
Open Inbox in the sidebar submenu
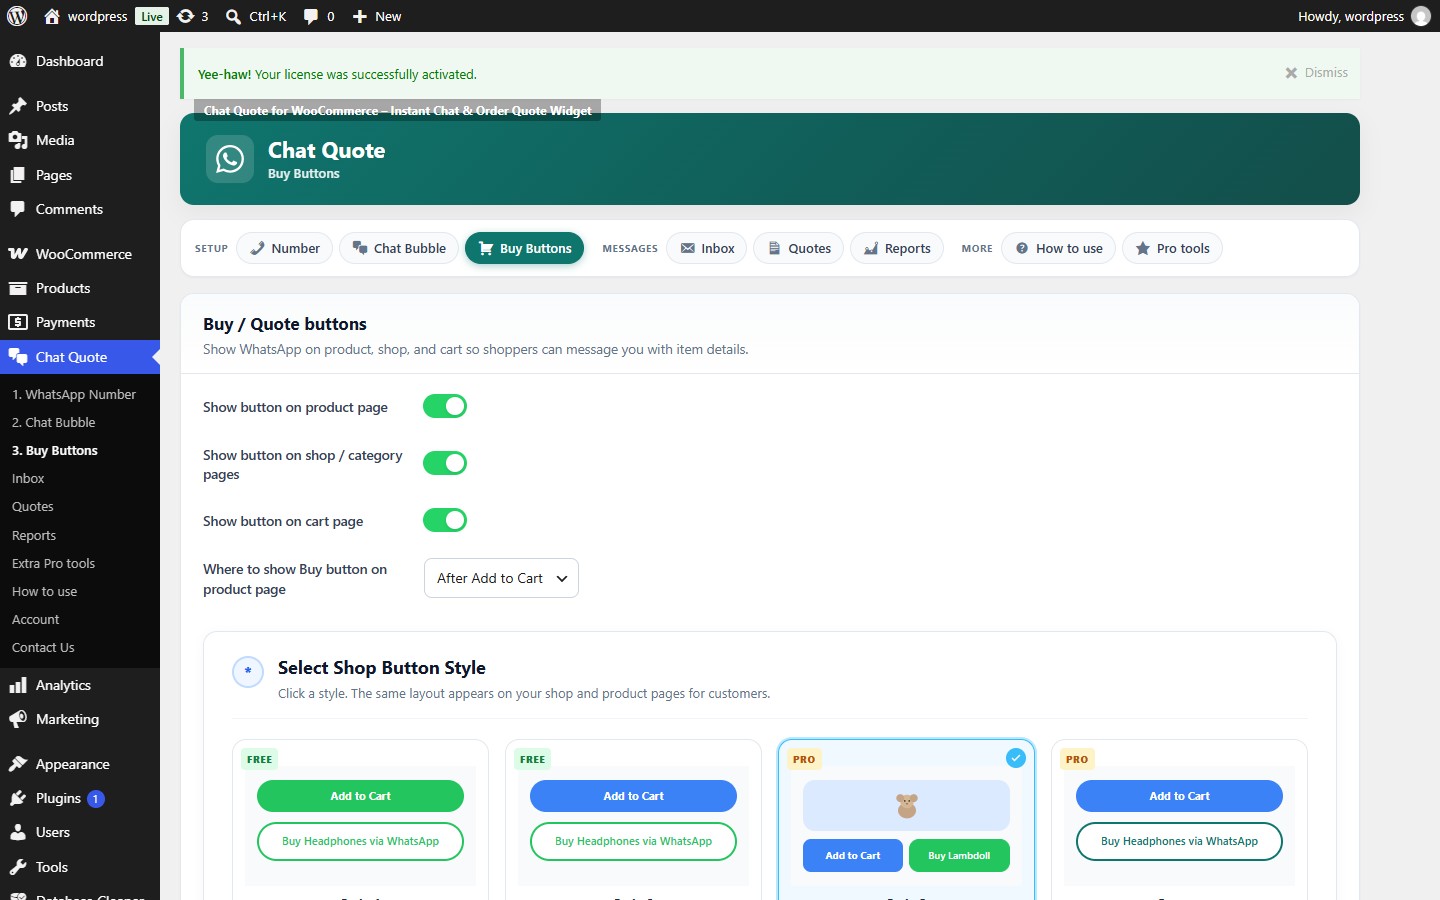pyautogui.click(x=28, y=478)
